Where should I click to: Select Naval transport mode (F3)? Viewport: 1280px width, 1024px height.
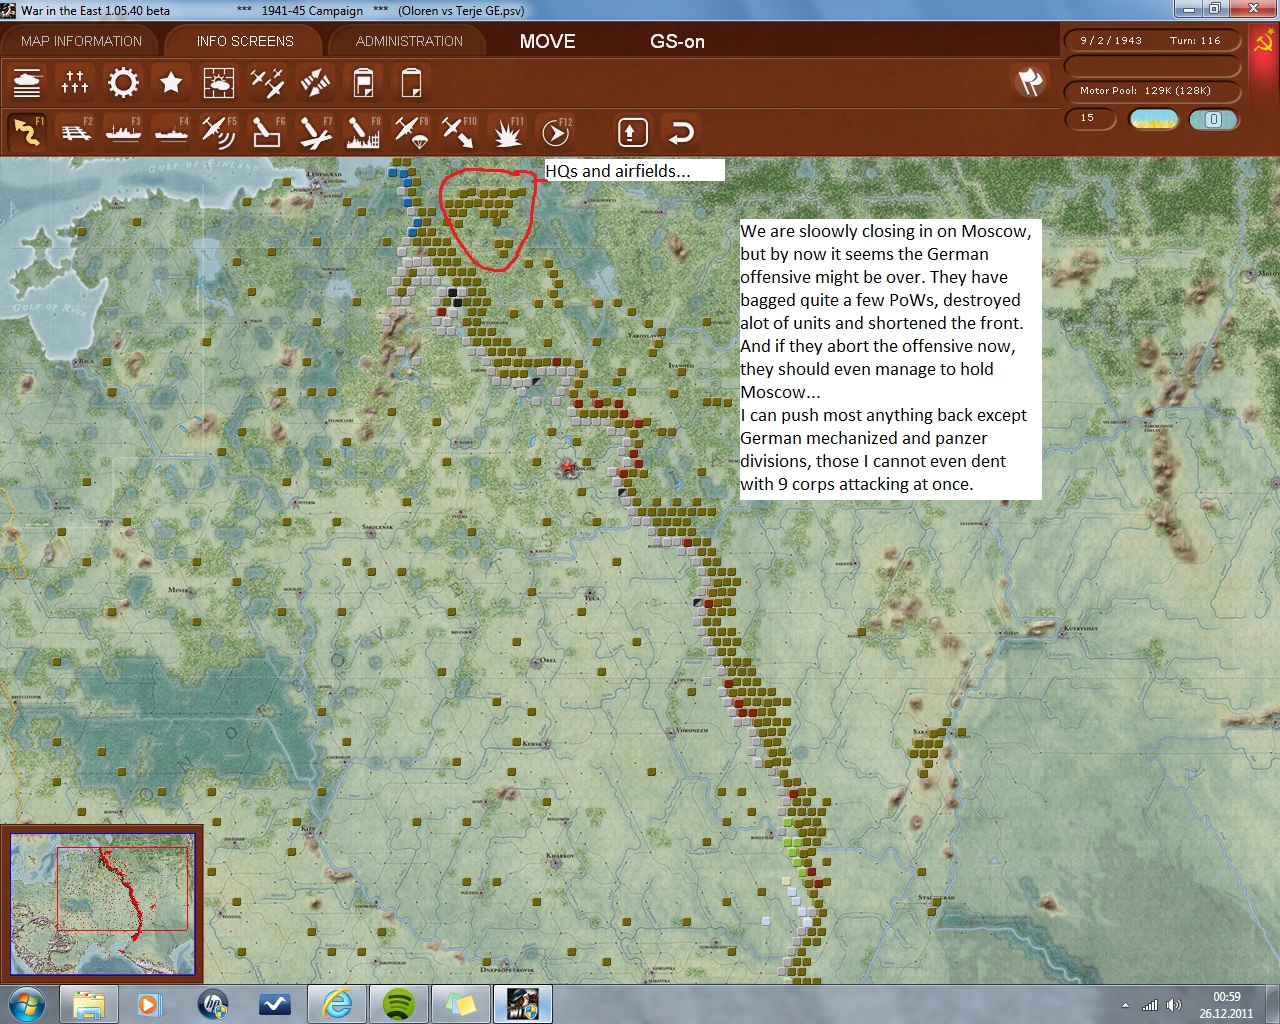click(123, 132)
